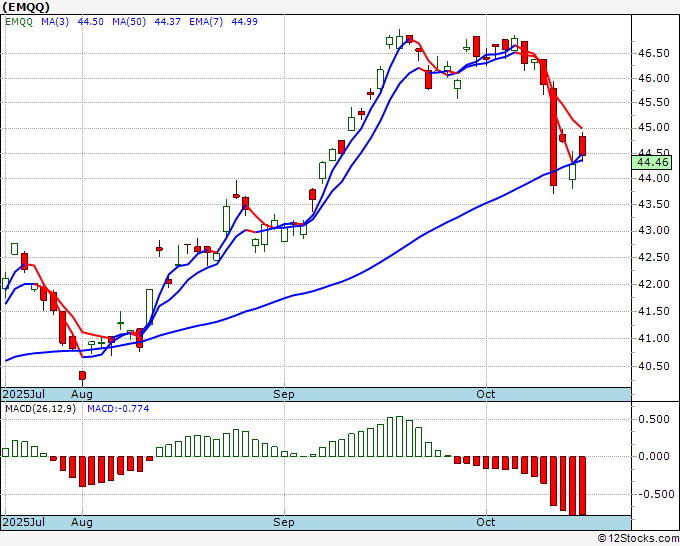Viewport: 680px width, 546px height.
Task: Click the tallest green MACD histogram bar
Action: click(399, 436)
